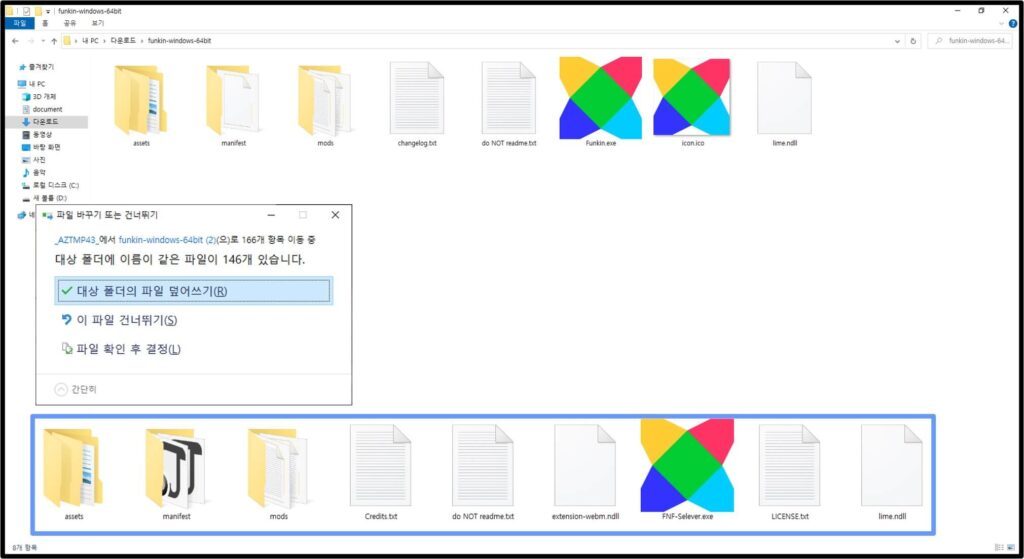Screen dimensions: 1024x559
Task: Click funkin-windows-64bit (2) destination link in dialog
Action: pyautogui.click(x=167, y=240)
